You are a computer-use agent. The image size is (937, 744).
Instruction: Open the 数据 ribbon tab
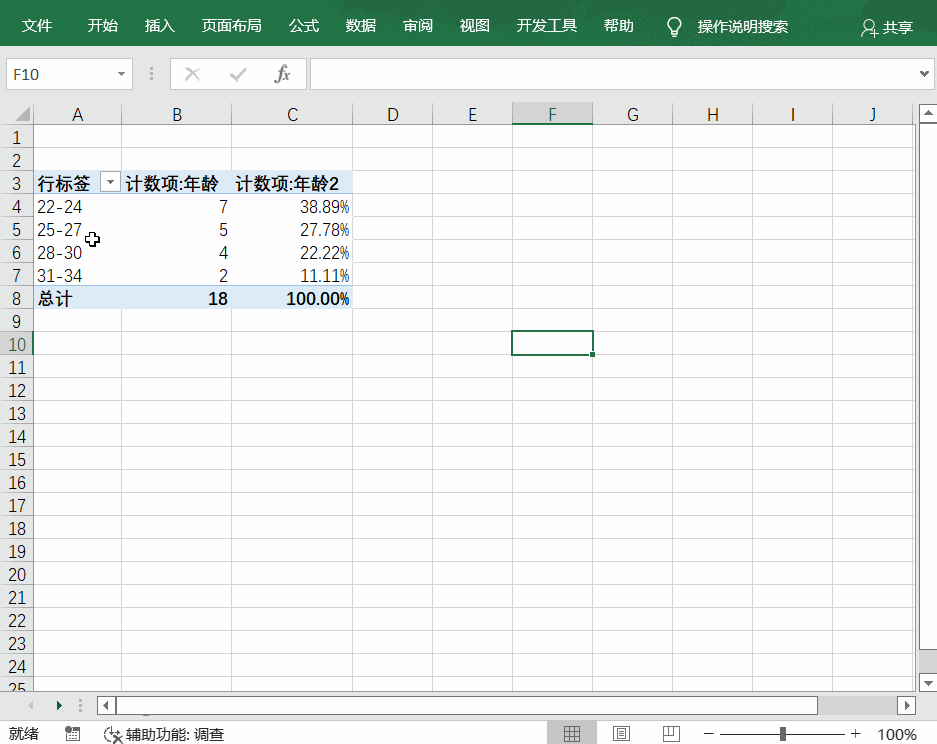pyautogui.click(x=361, y=26)
